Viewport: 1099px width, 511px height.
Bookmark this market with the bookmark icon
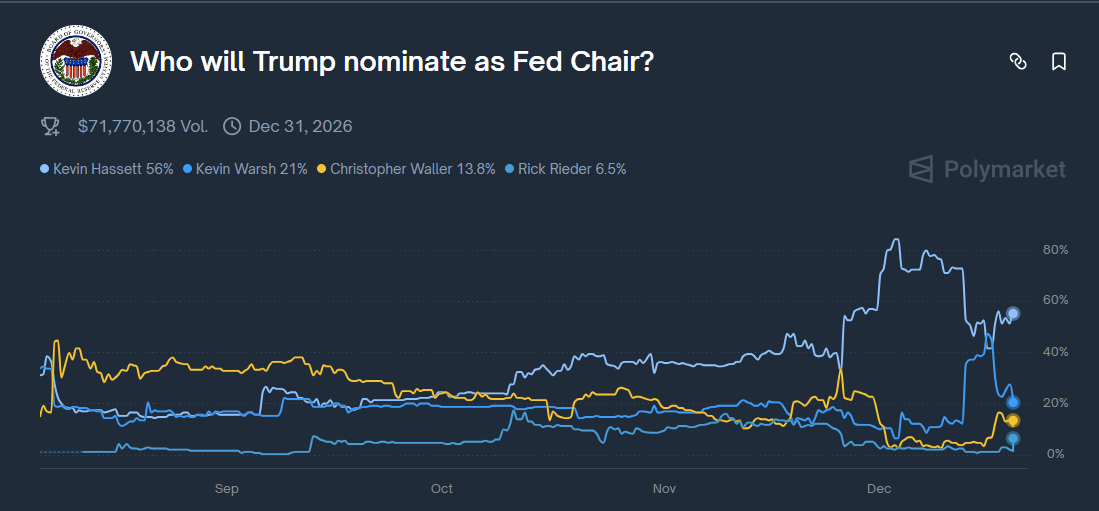[1059, 62]
